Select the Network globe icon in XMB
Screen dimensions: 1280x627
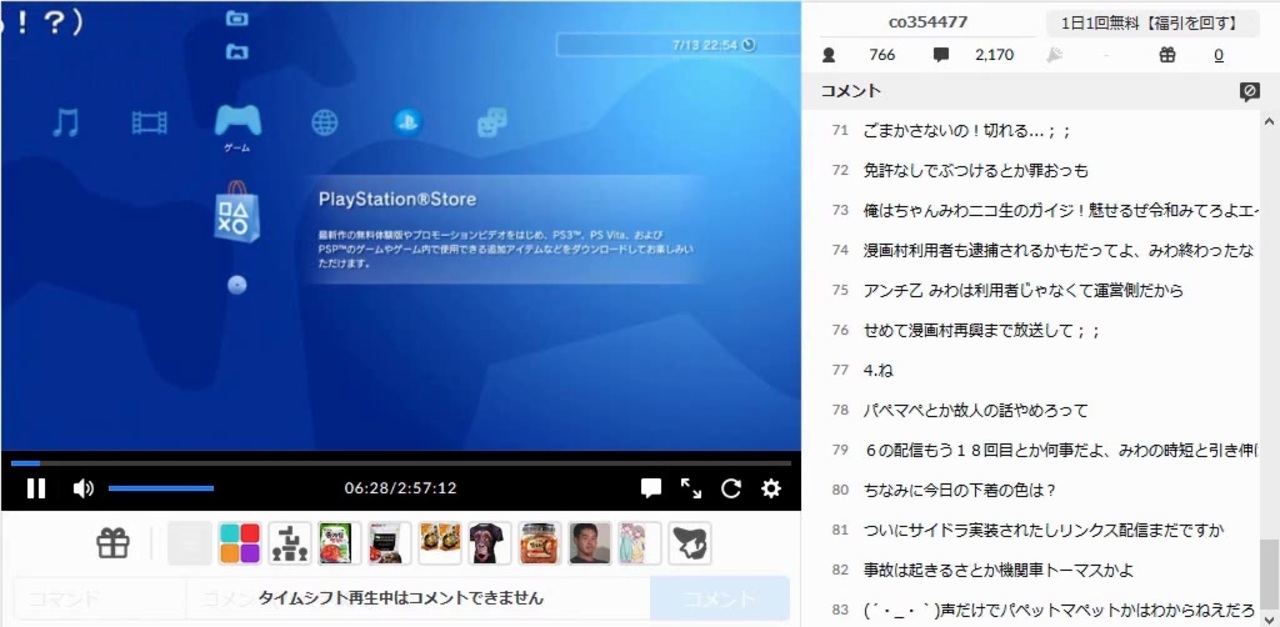click(x=324, y=123)
